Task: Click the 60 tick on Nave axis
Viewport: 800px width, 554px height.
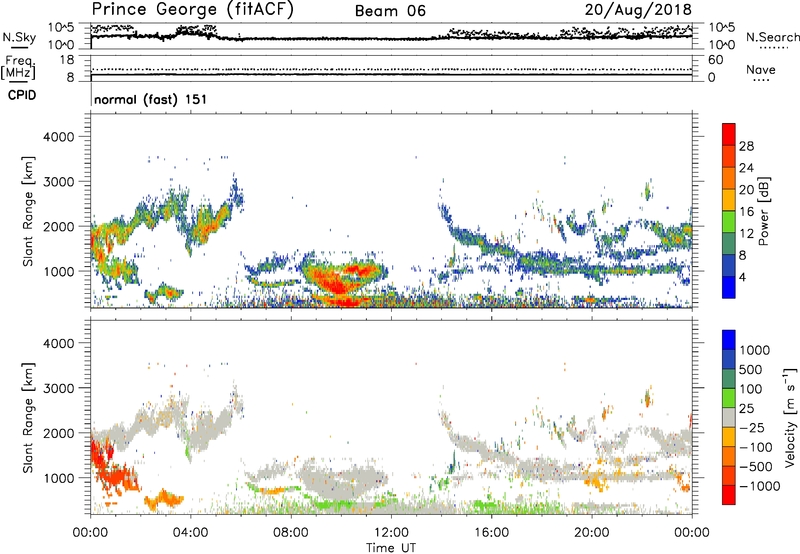Action: (x=715, y=60)
